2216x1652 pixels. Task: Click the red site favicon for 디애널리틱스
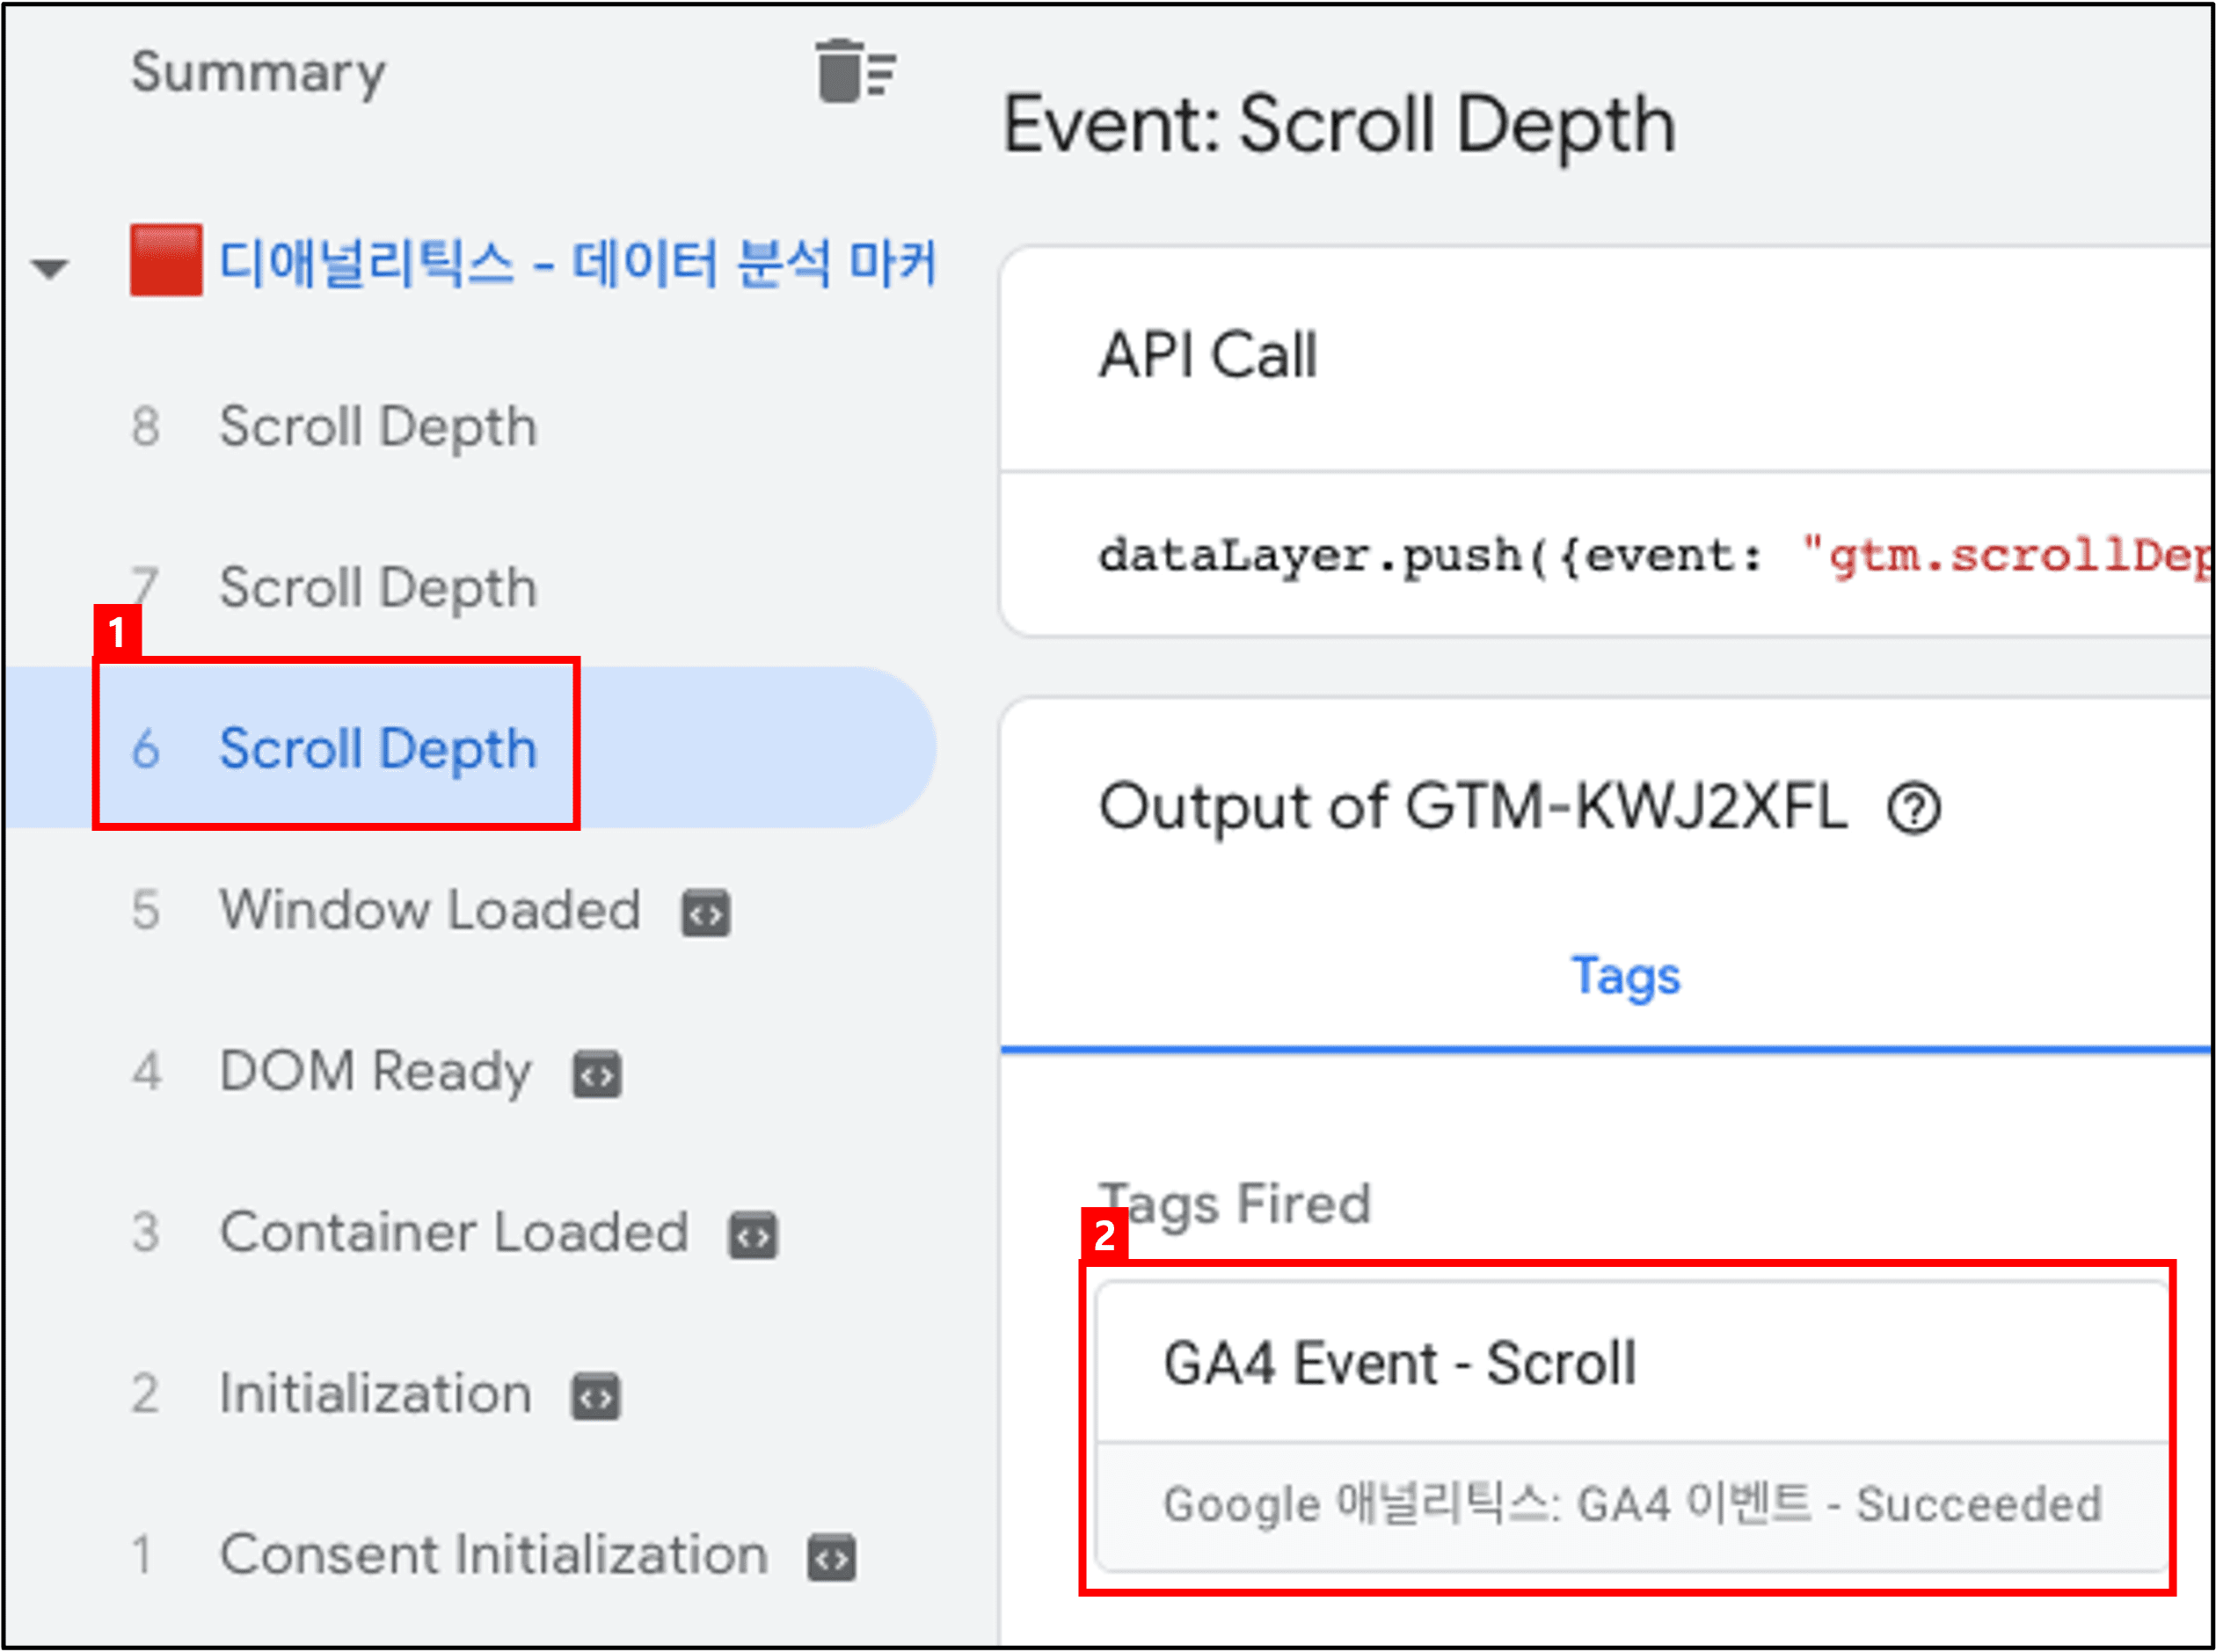(166, 260)
